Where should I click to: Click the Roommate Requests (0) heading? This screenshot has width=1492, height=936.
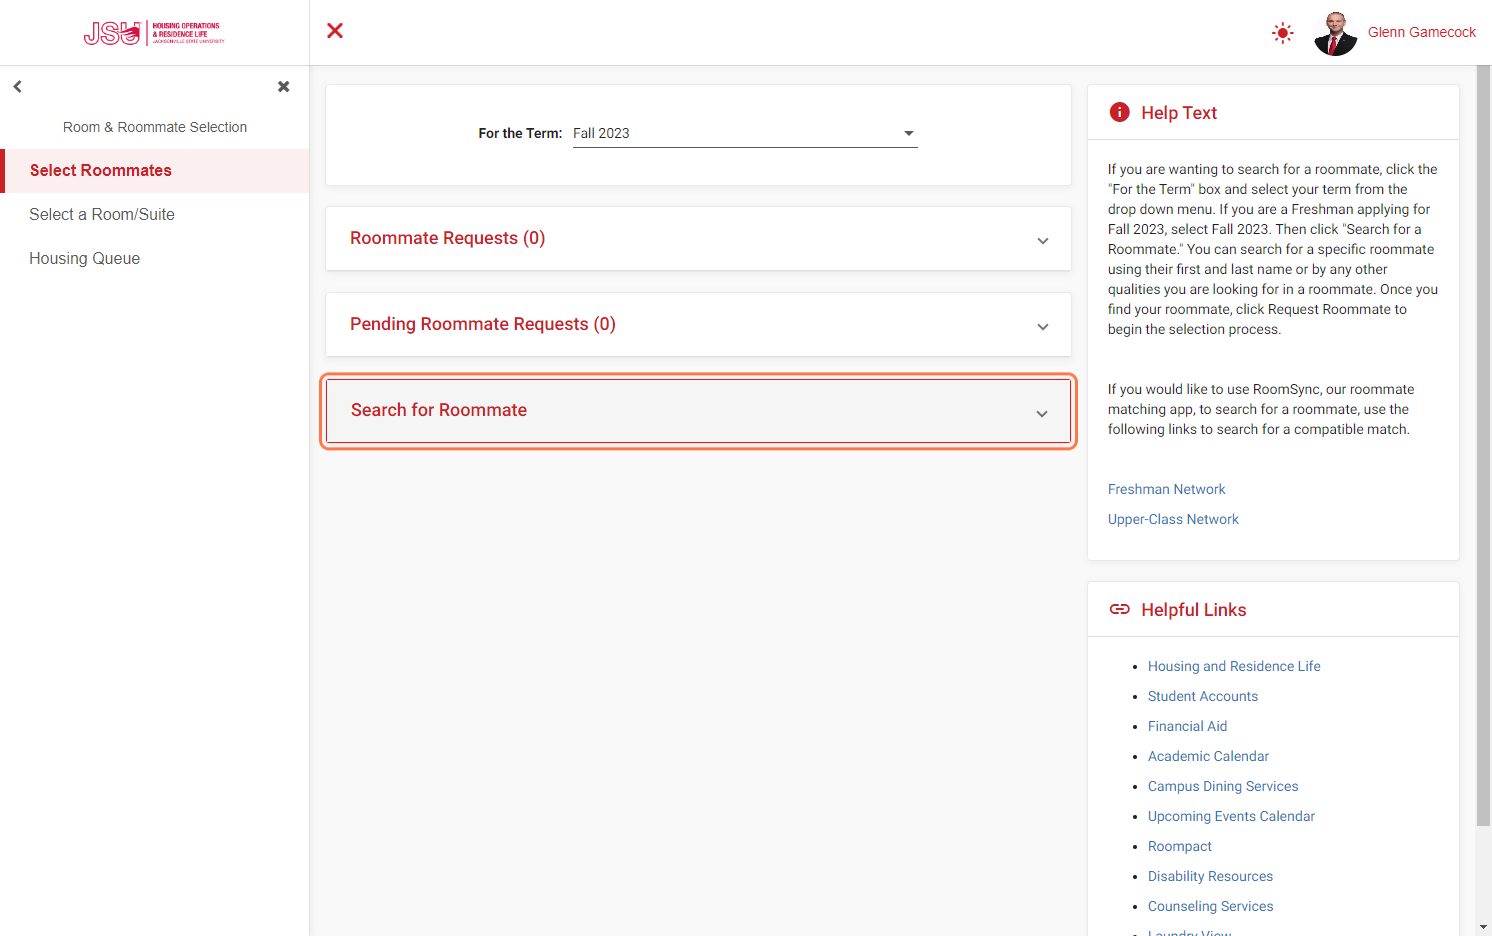click(448, 238)
